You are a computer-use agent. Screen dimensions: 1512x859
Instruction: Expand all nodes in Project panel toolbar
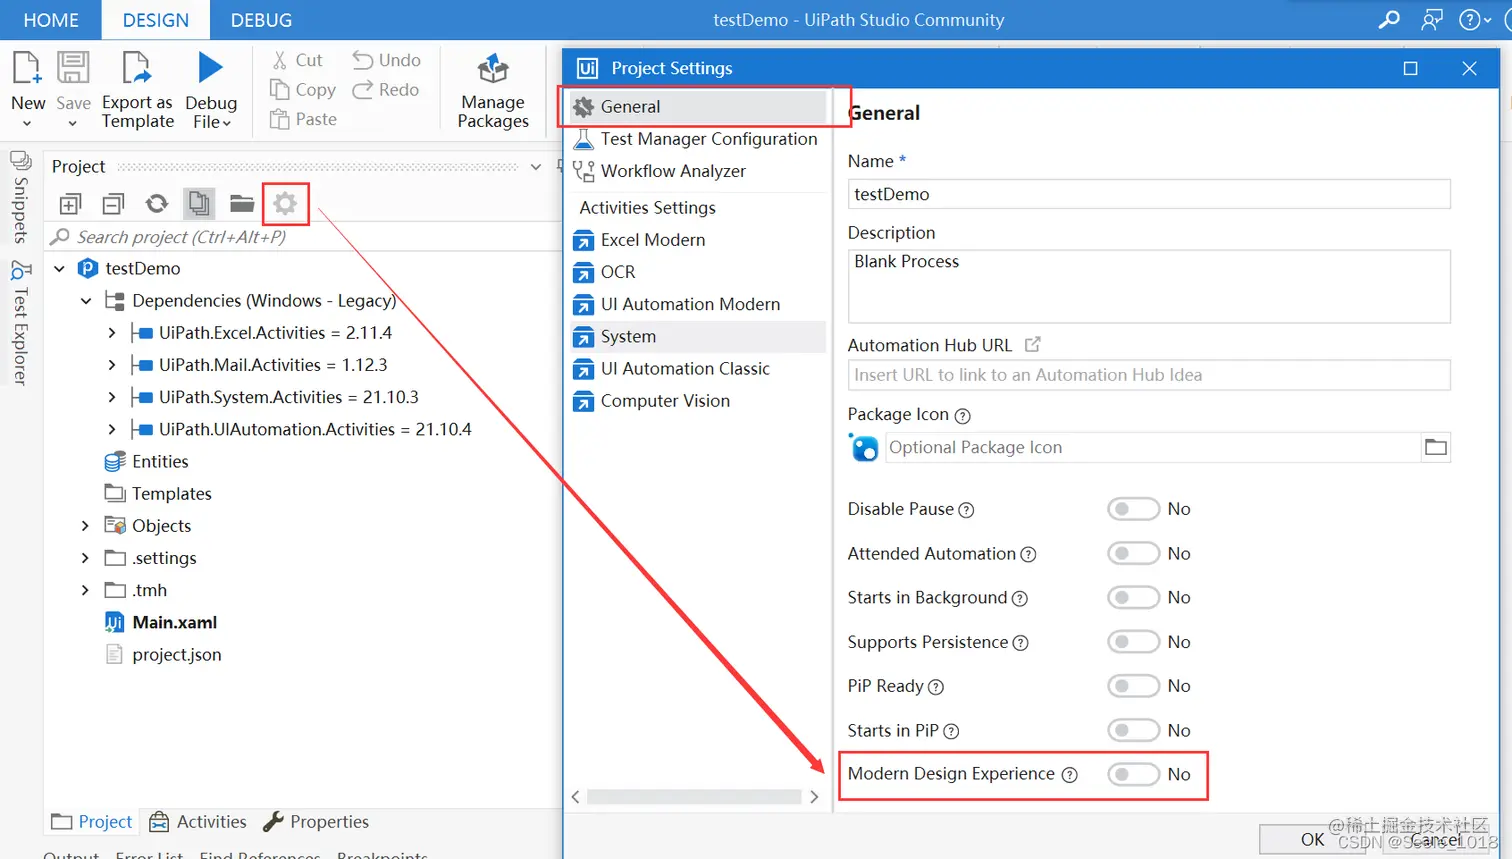pos(70,204)
